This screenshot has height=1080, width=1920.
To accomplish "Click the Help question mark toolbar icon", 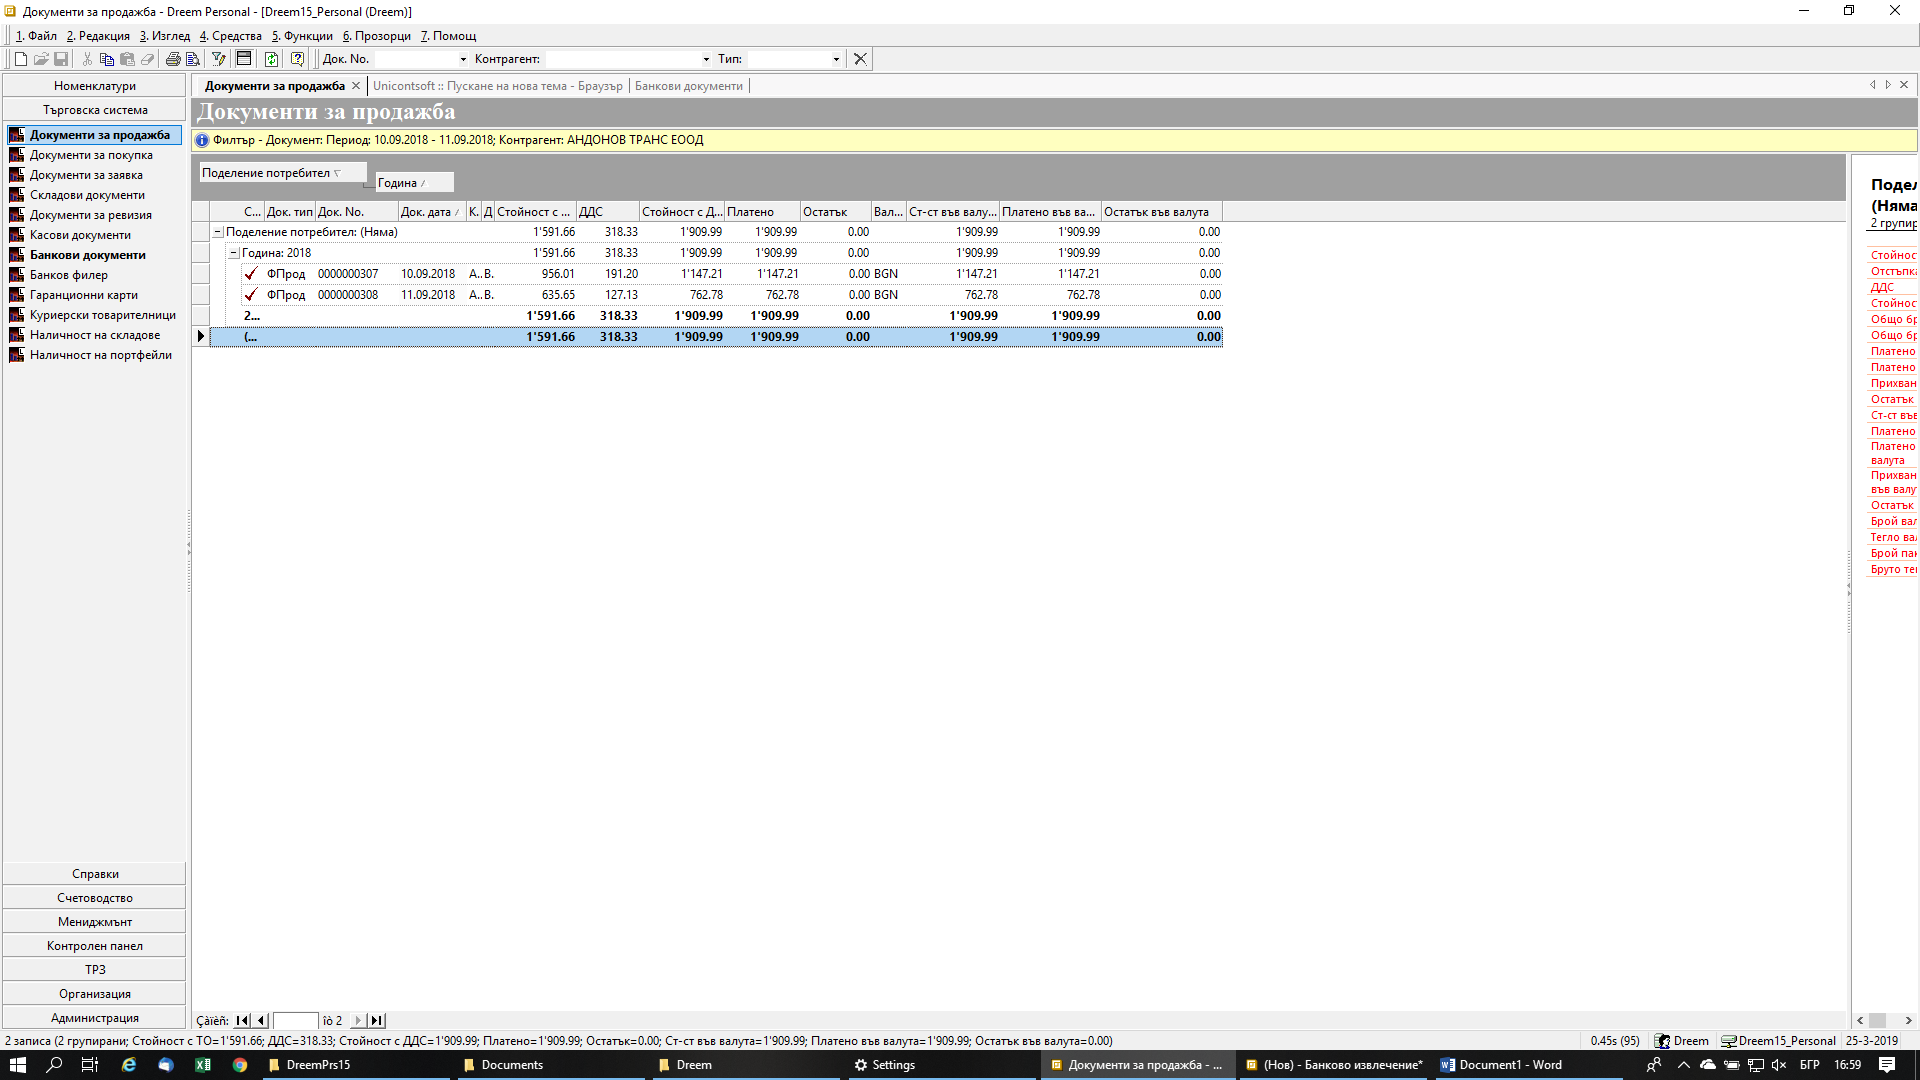I will click(x=297, y=59).
